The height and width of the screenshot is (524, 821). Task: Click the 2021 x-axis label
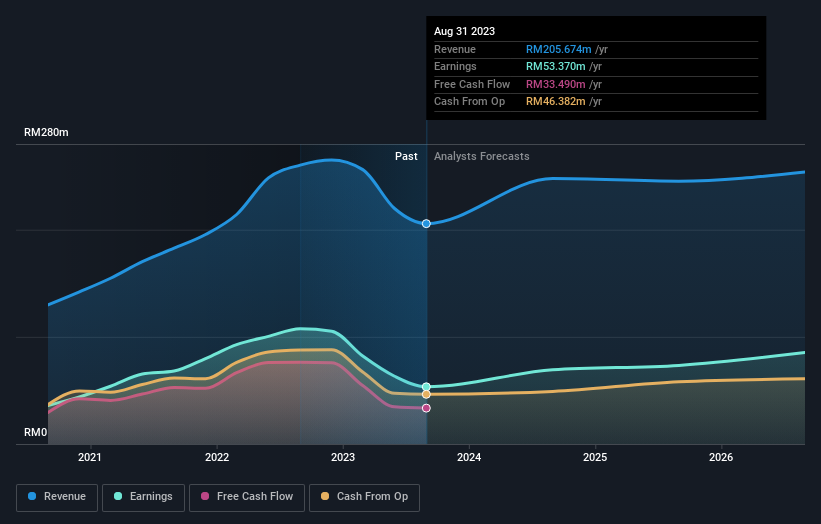(90, 458)
